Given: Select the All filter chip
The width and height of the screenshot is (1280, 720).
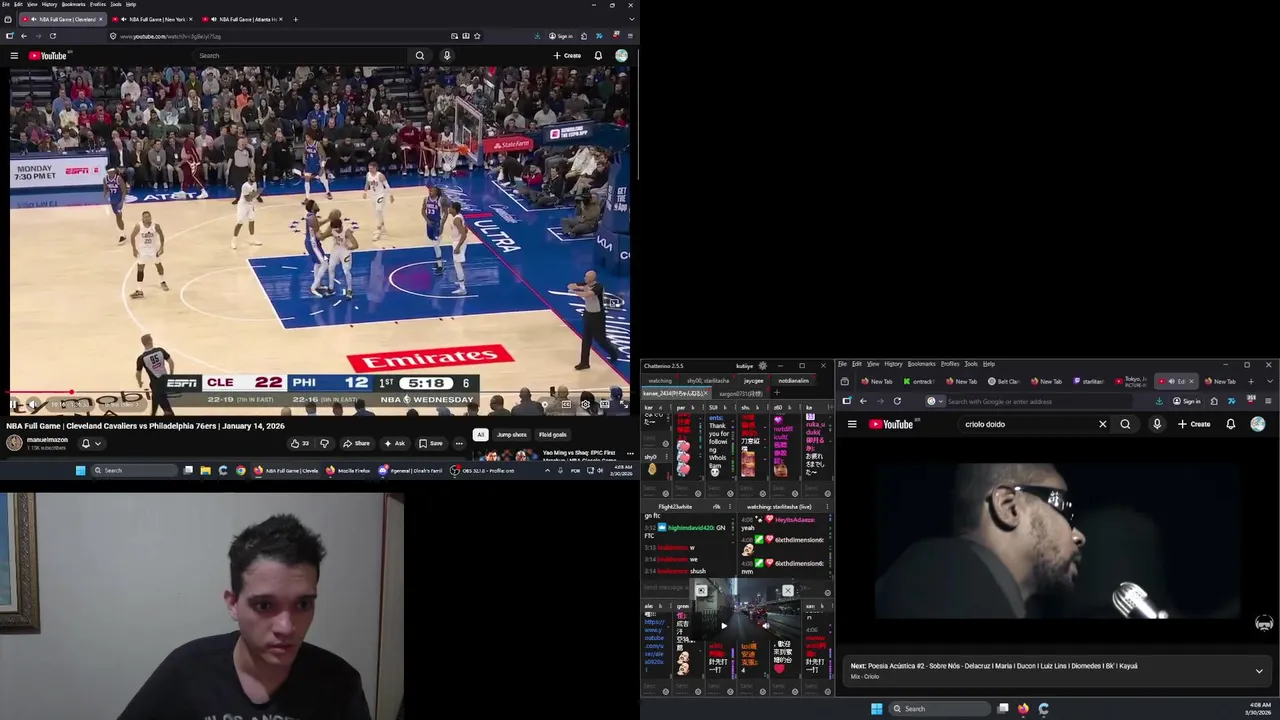Looking at the screenshot, I should coord(481,435).
